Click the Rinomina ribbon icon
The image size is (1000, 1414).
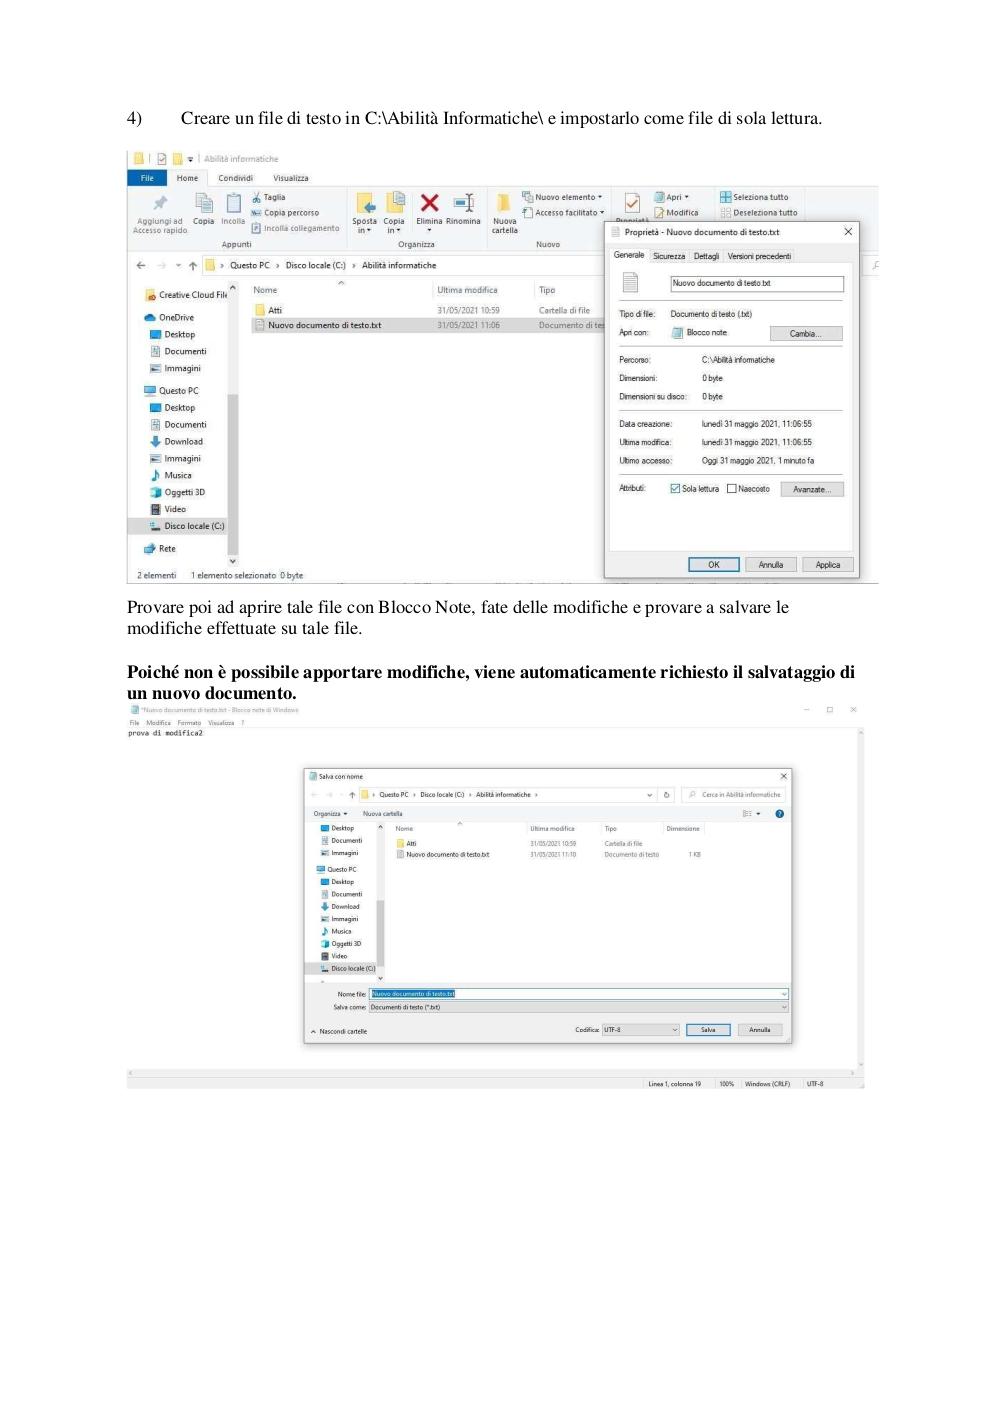pos(463,203)
